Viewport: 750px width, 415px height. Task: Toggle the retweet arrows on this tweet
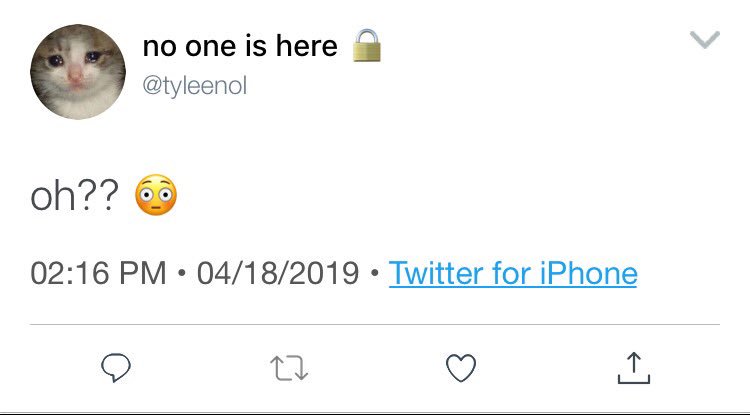click(x=289, y=369)
